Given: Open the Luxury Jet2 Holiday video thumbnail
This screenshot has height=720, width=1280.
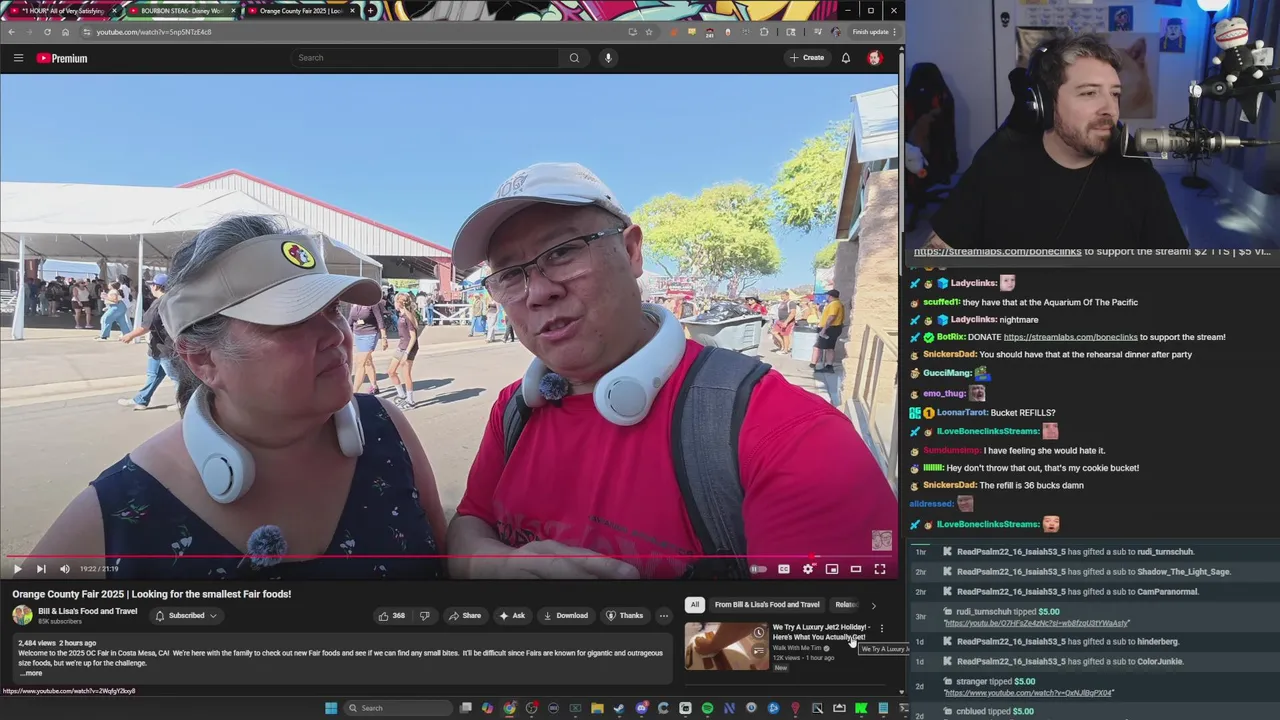Looking at the screenshot, I should [x=727, y=646].
